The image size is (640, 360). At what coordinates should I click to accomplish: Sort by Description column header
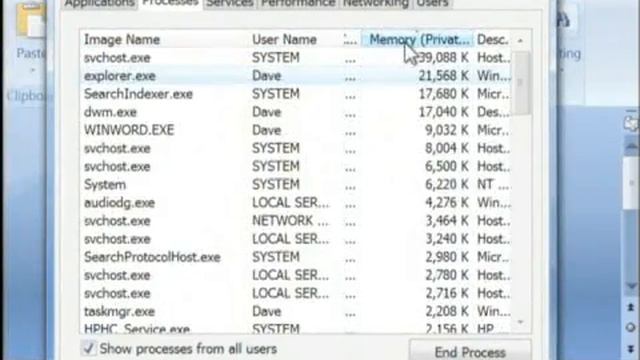493,40
